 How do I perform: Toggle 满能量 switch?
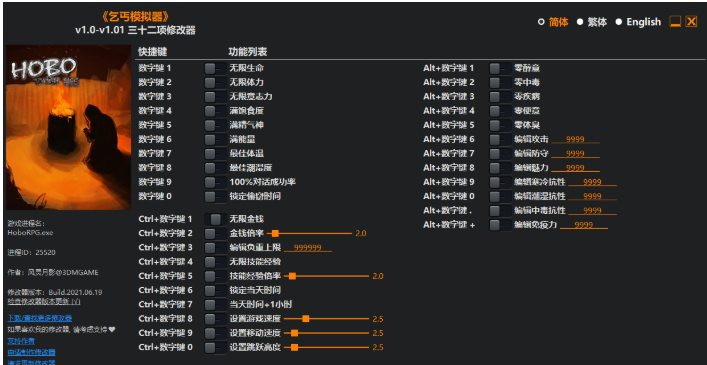215,139
